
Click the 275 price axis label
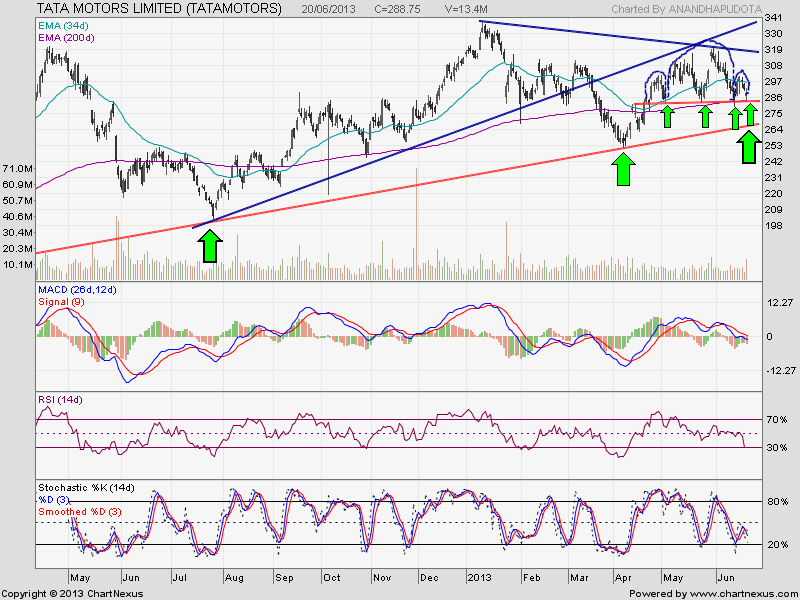773,113
